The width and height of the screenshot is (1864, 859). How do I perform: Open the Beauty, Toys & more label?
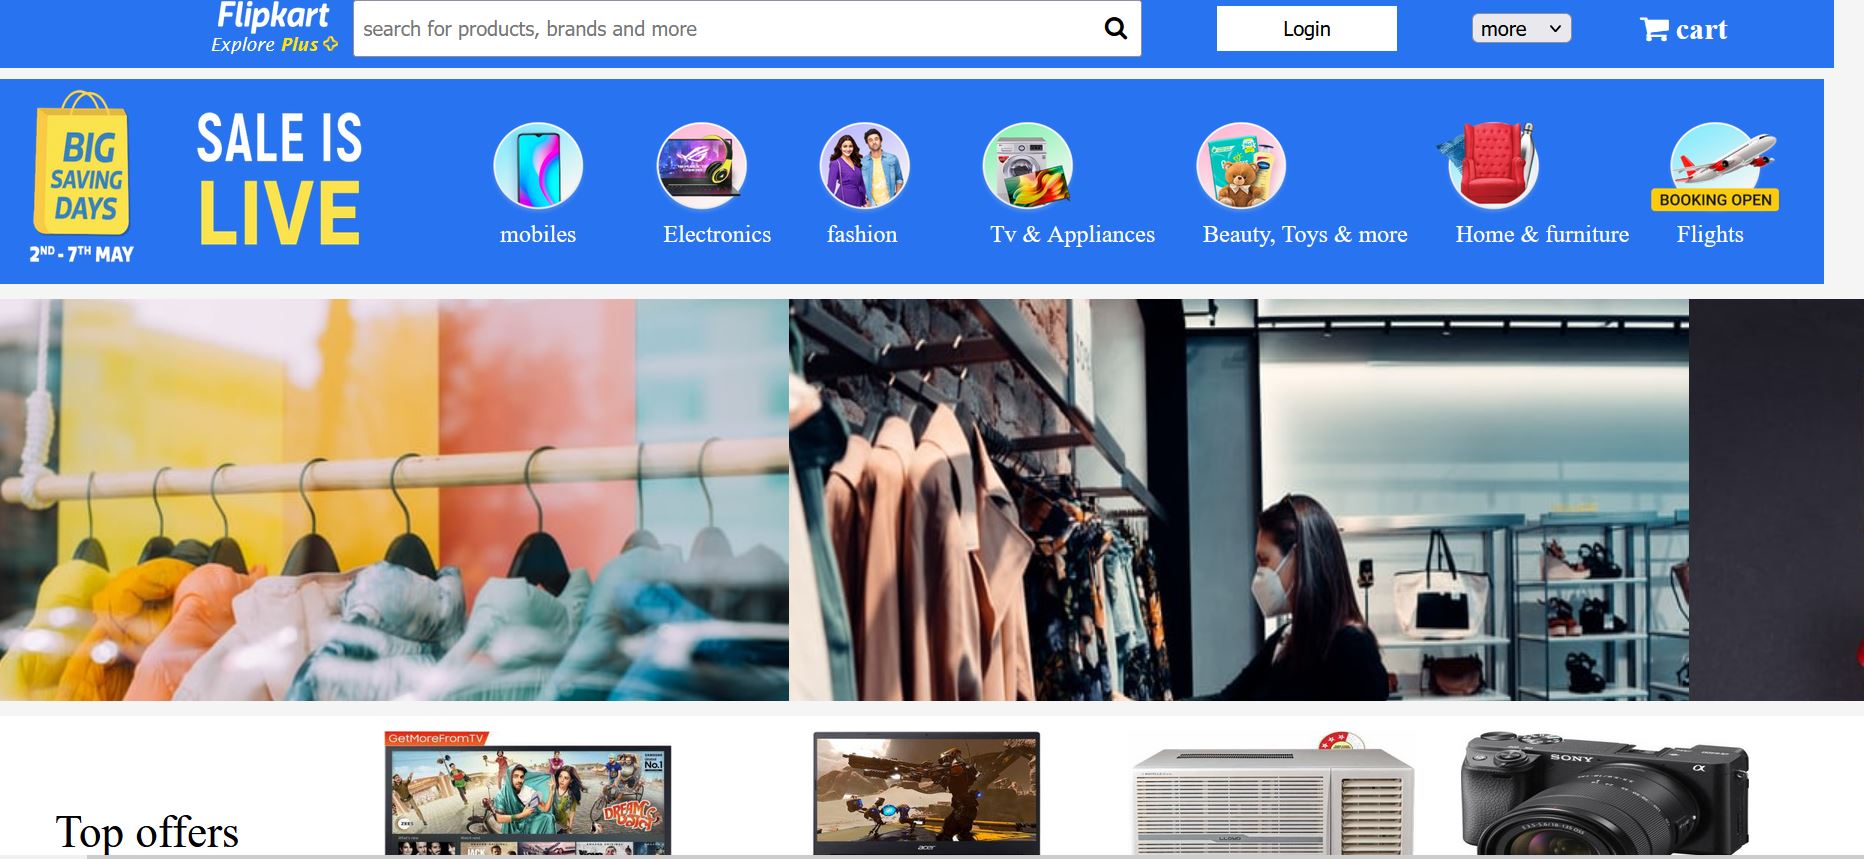[x=1305, y=234]
